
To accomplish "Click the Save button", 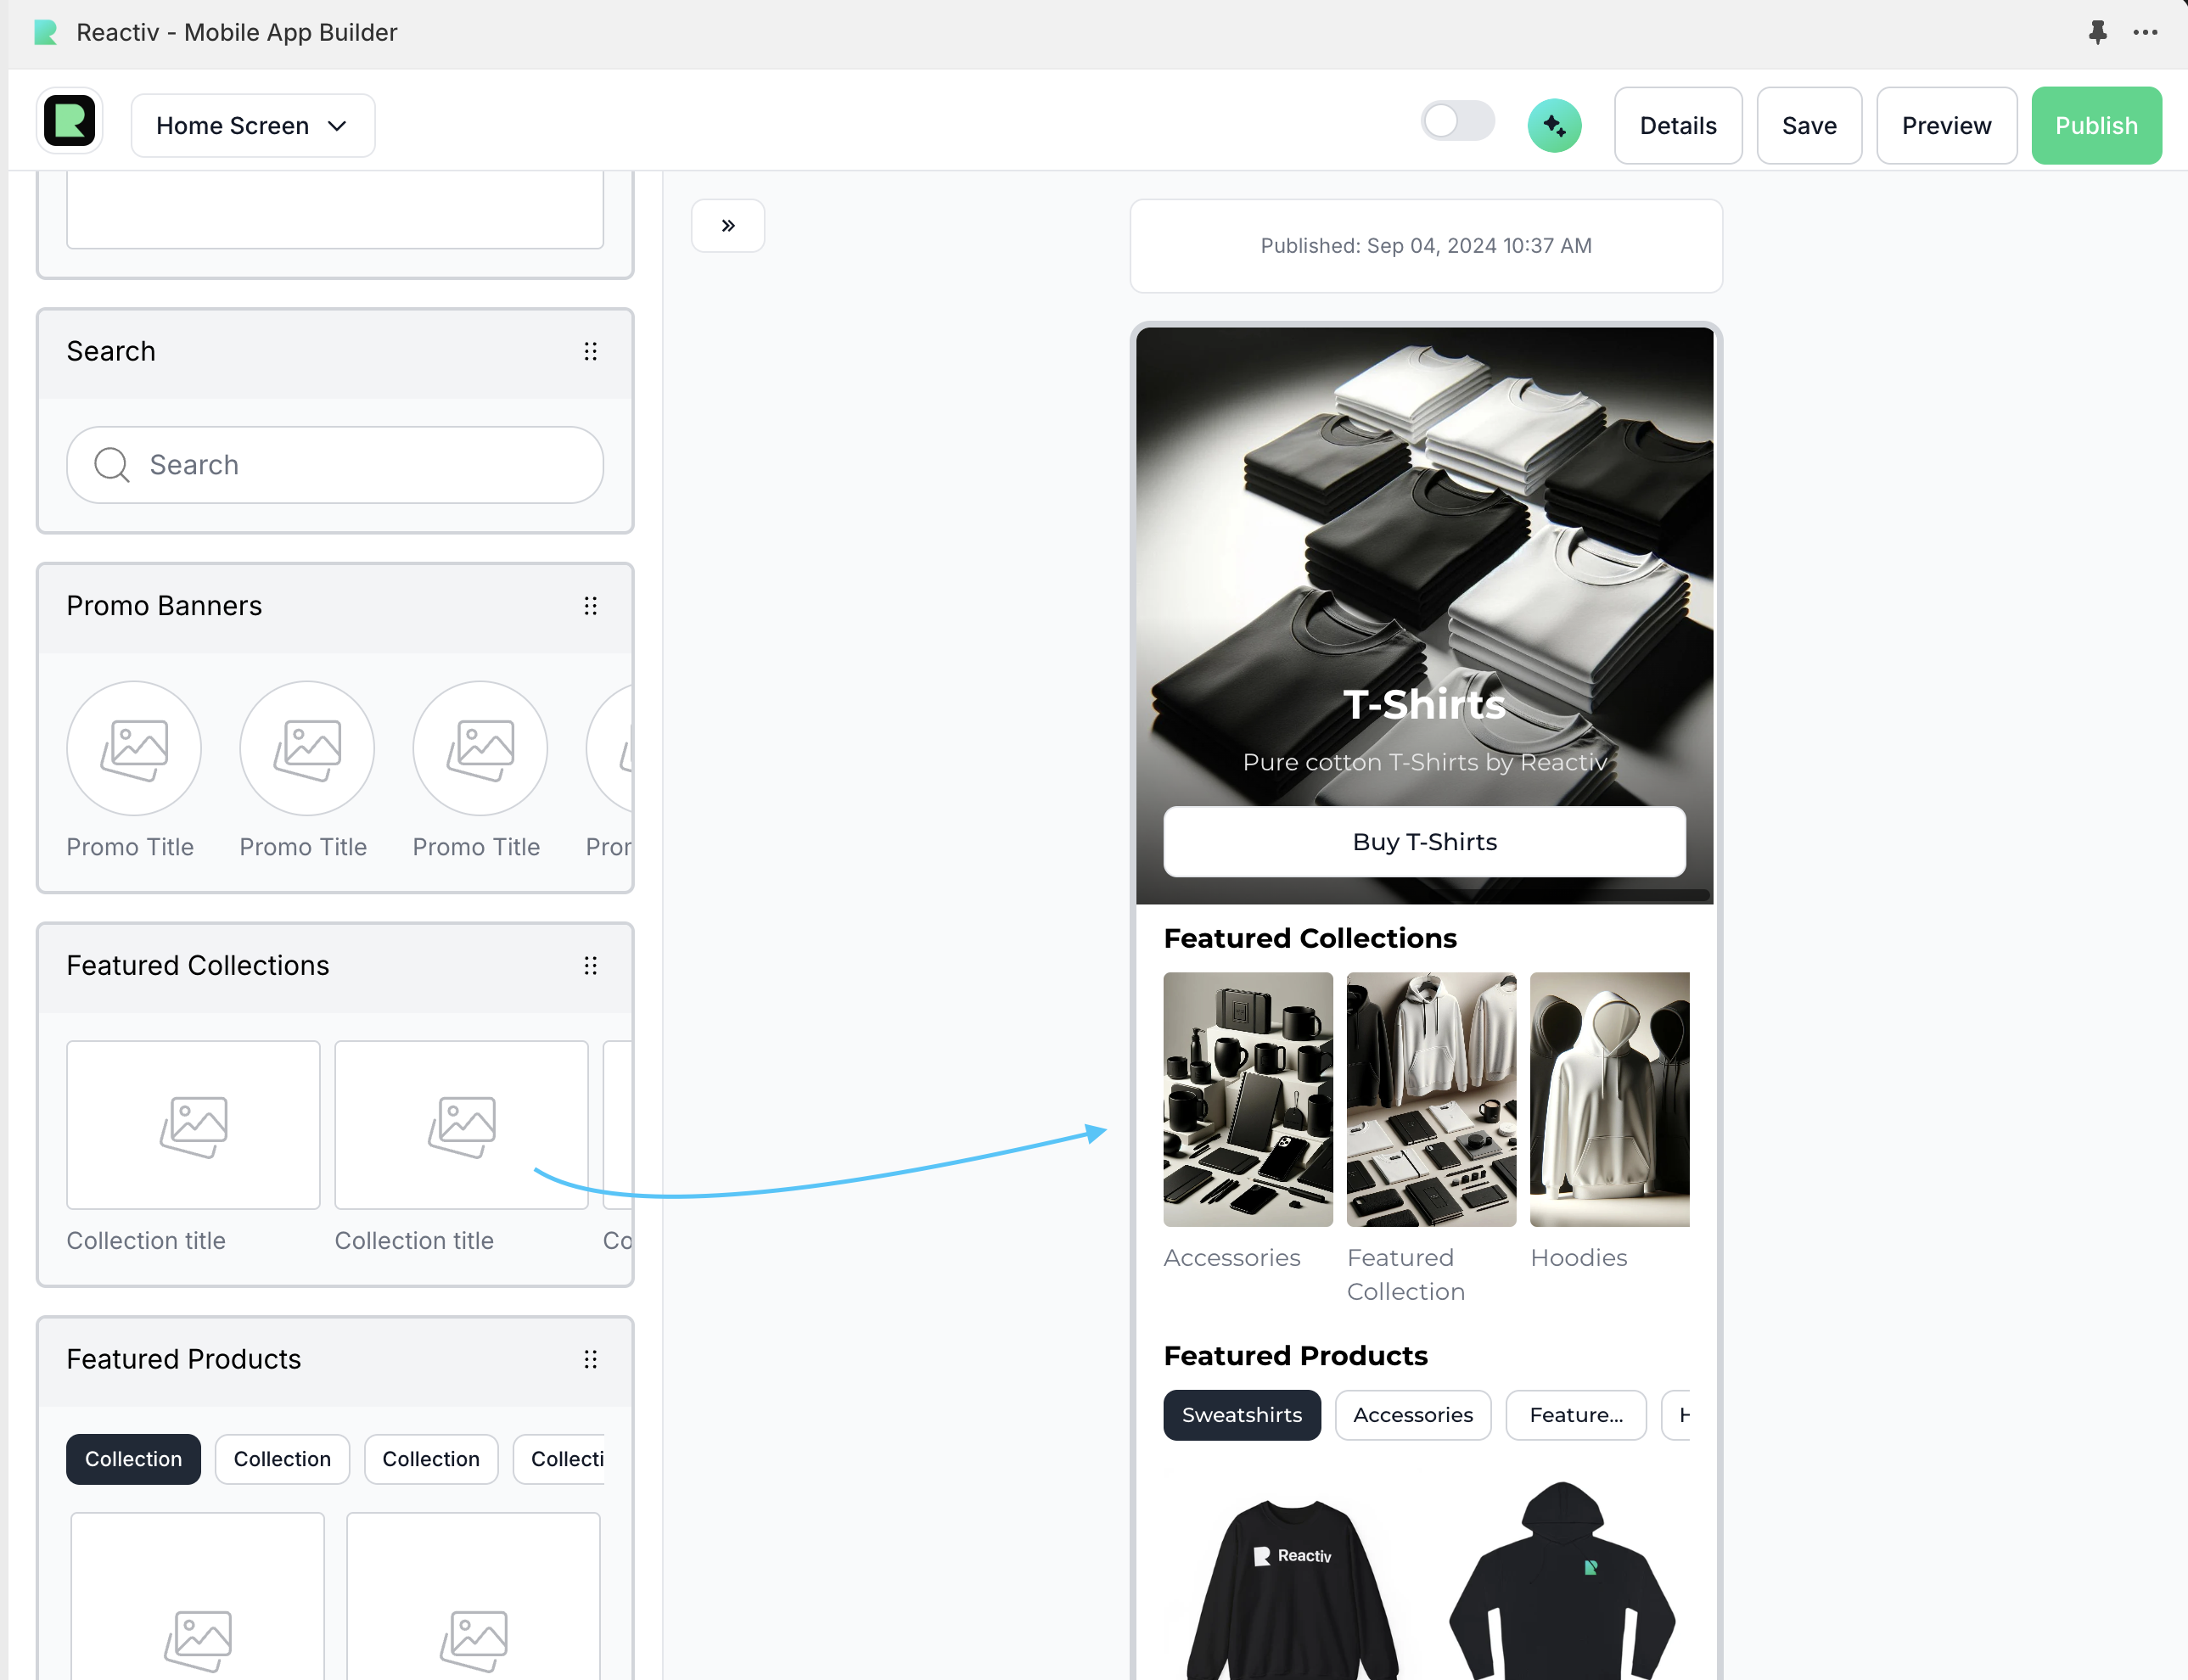I will (1808, 126).
